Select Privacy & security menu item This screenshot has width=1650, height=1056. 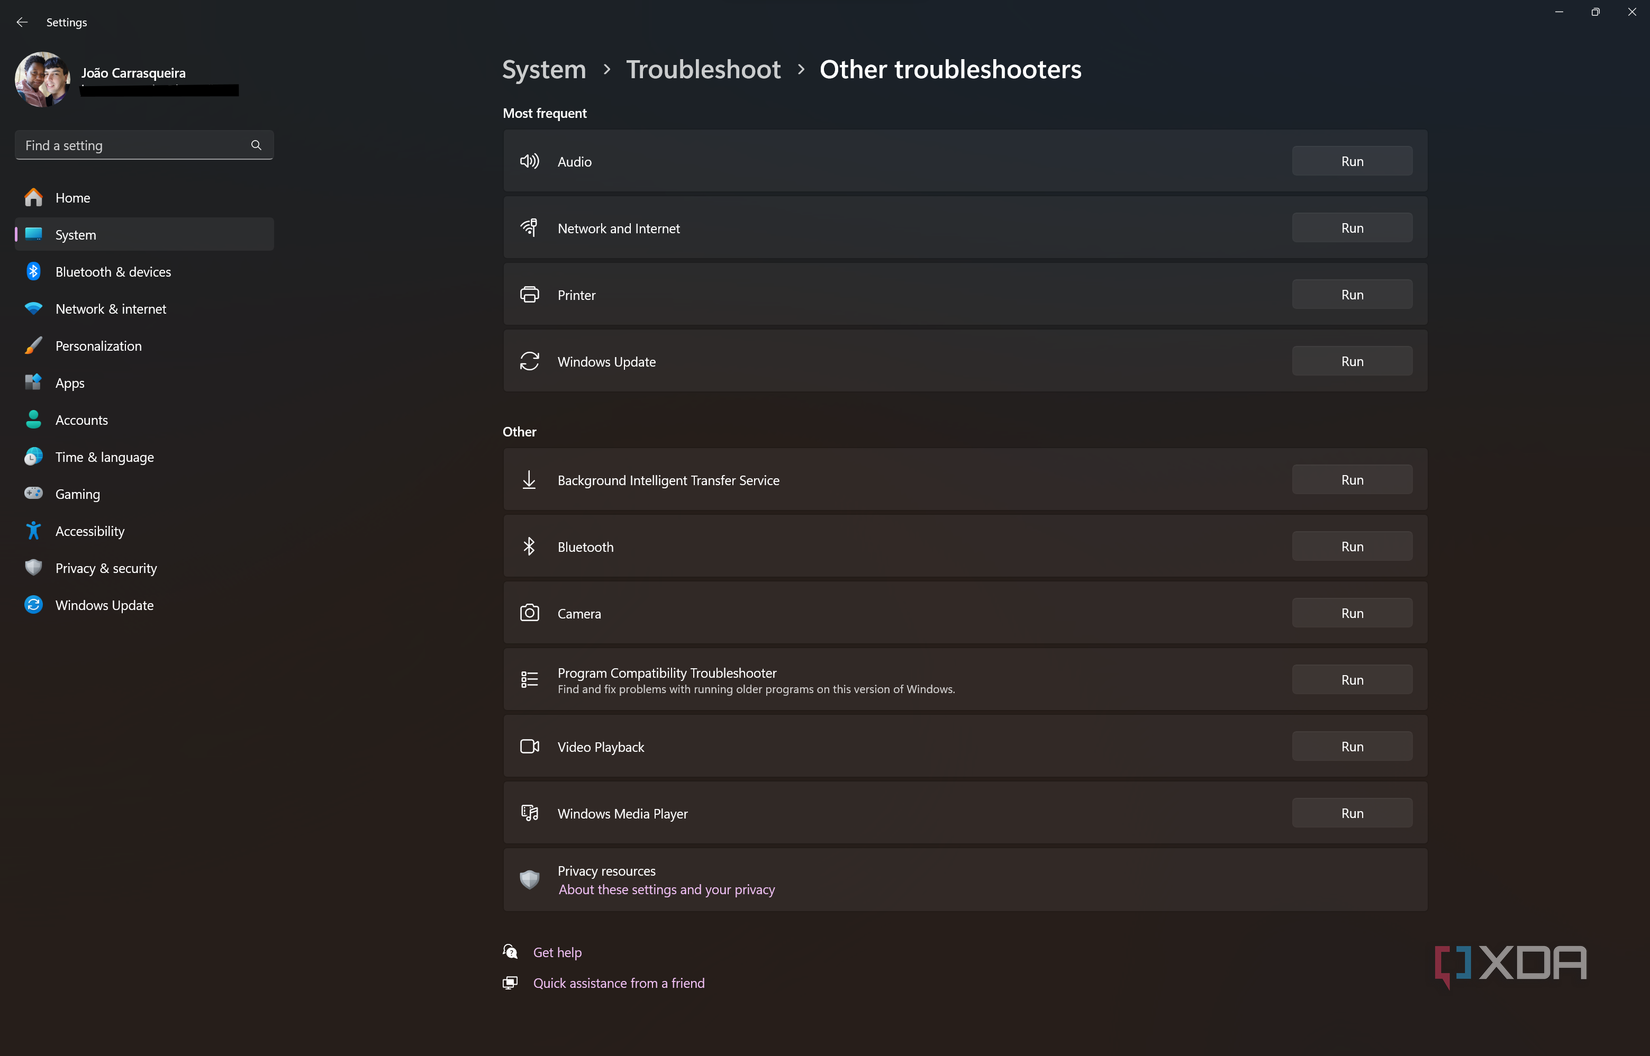144,568
